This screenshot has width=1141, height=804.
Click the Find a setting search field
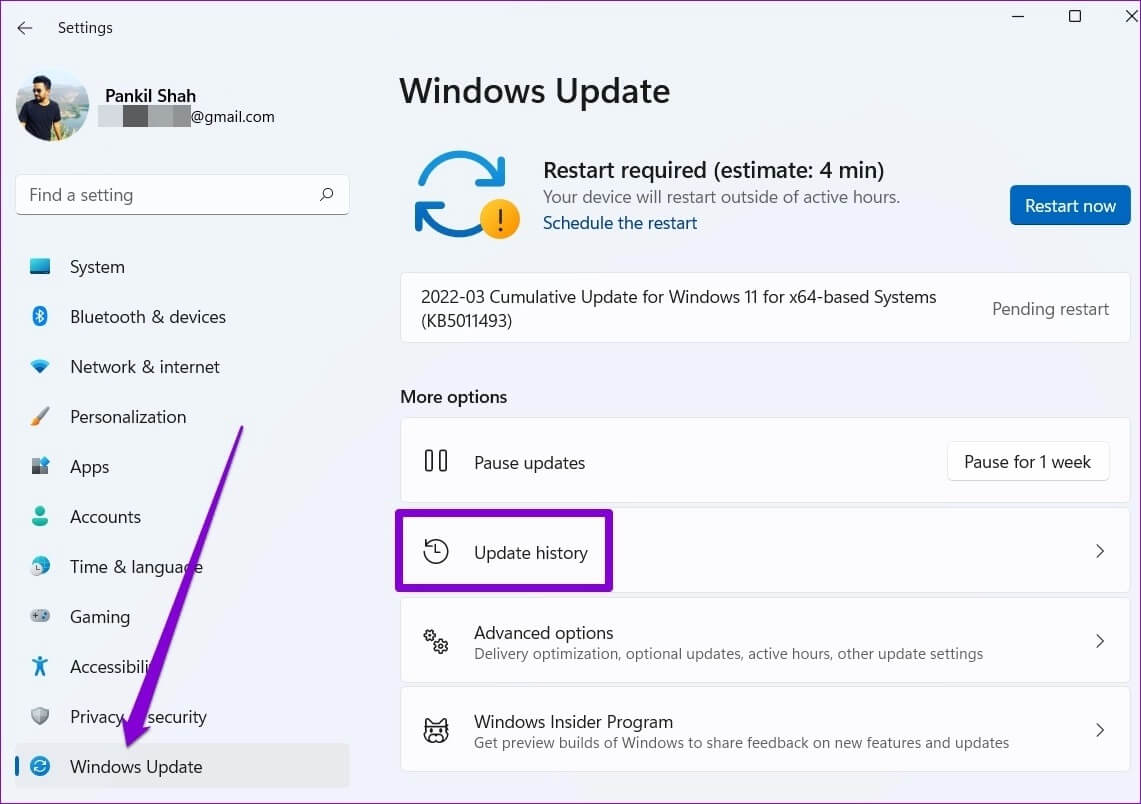click(182, 194)
